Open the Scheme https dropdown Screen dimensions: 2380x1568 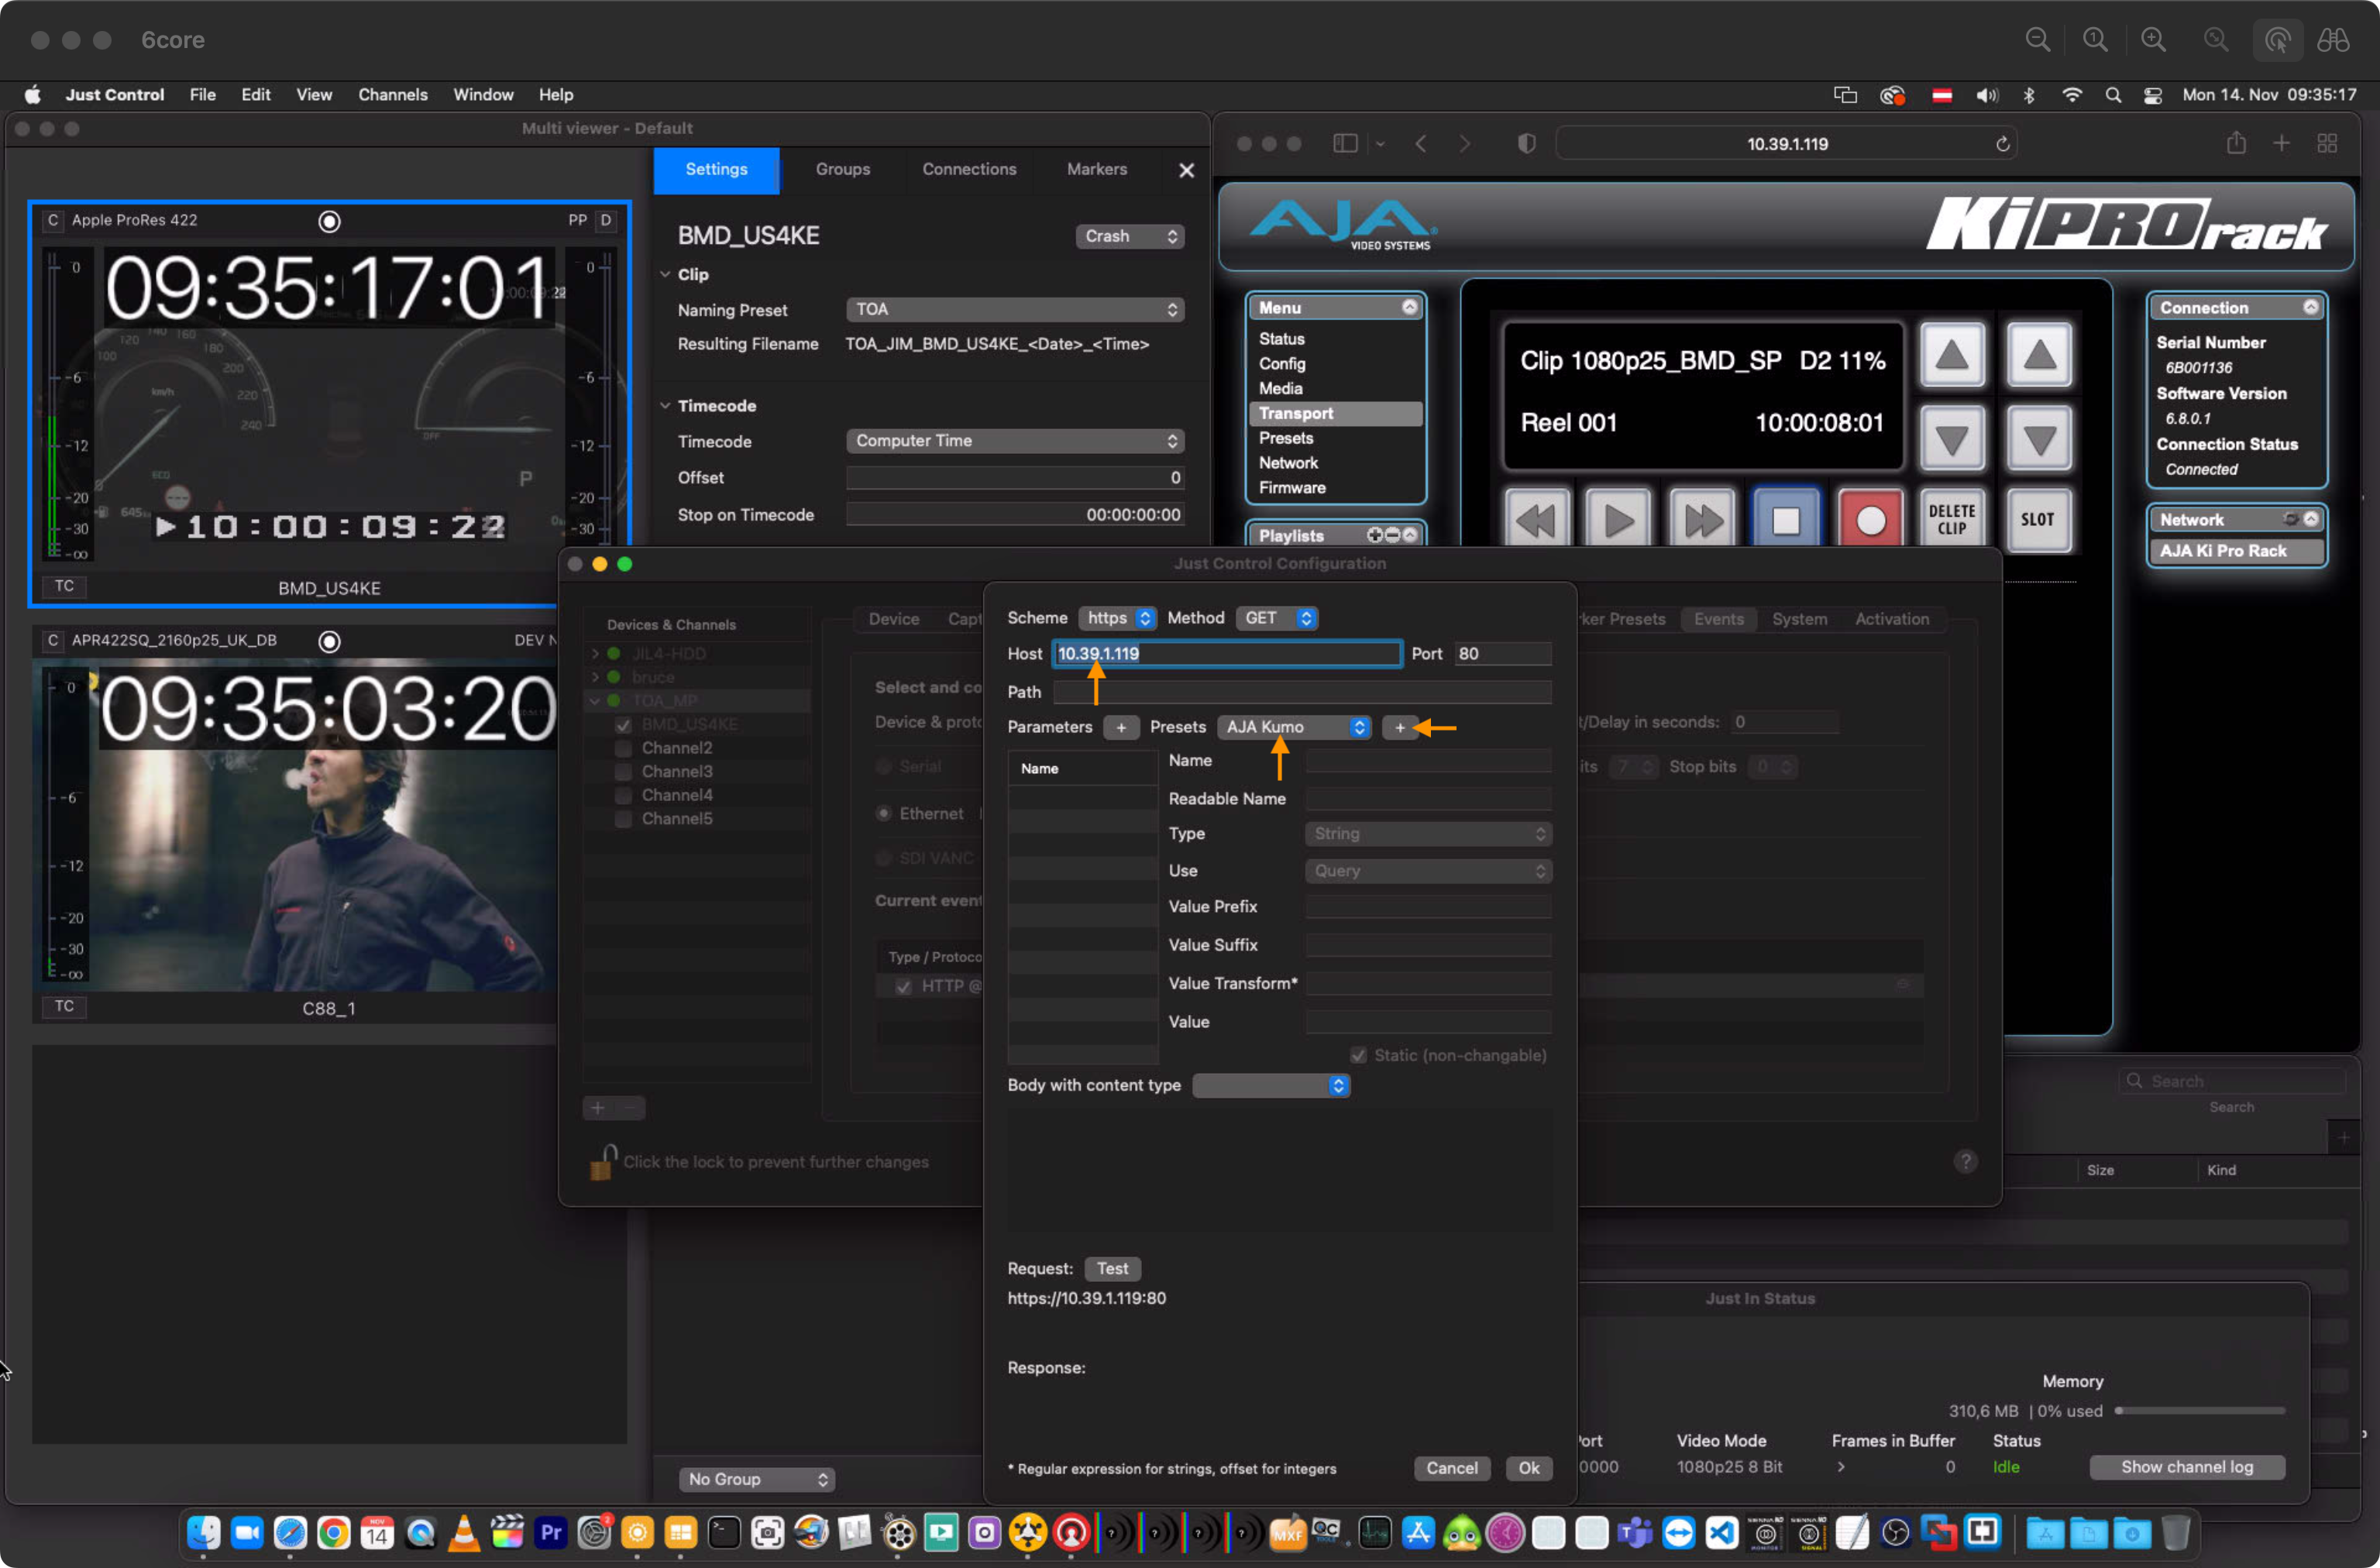pyautogui.click(x=1117, y=618)
